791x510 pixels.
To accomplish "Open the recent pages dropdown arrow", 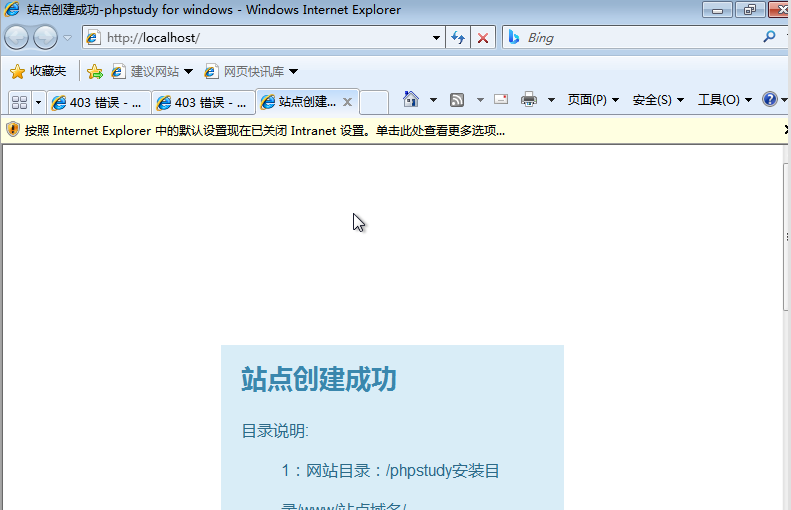I will tap(68, 38).
